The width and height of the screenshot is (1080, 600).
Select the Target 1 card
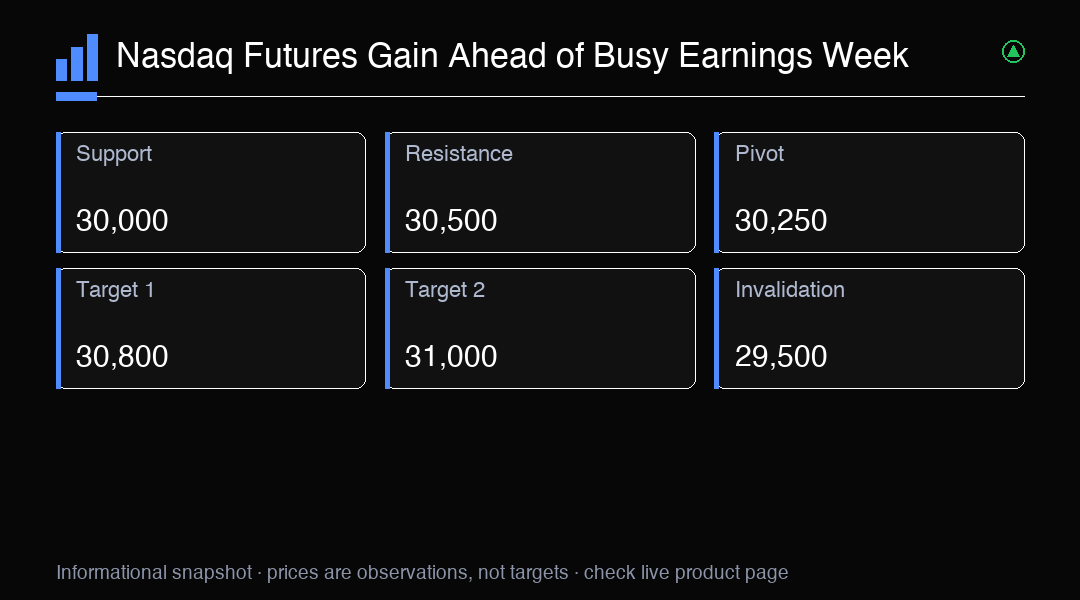(x=211, y=329)
